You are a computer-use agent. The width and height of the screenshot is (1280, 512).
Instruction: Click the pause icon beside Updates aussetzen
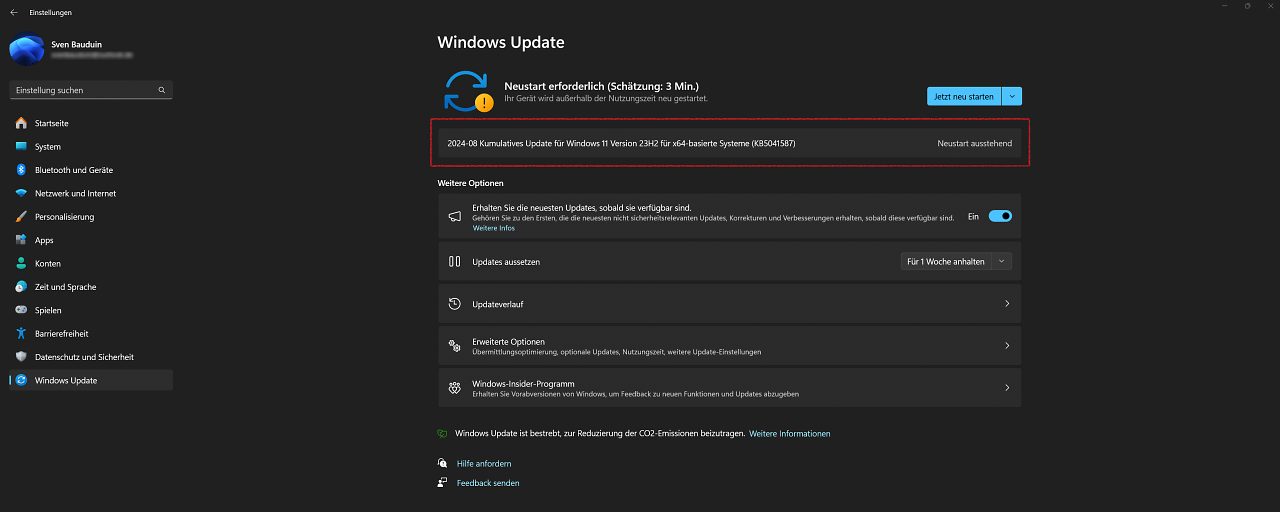point(454,261)
